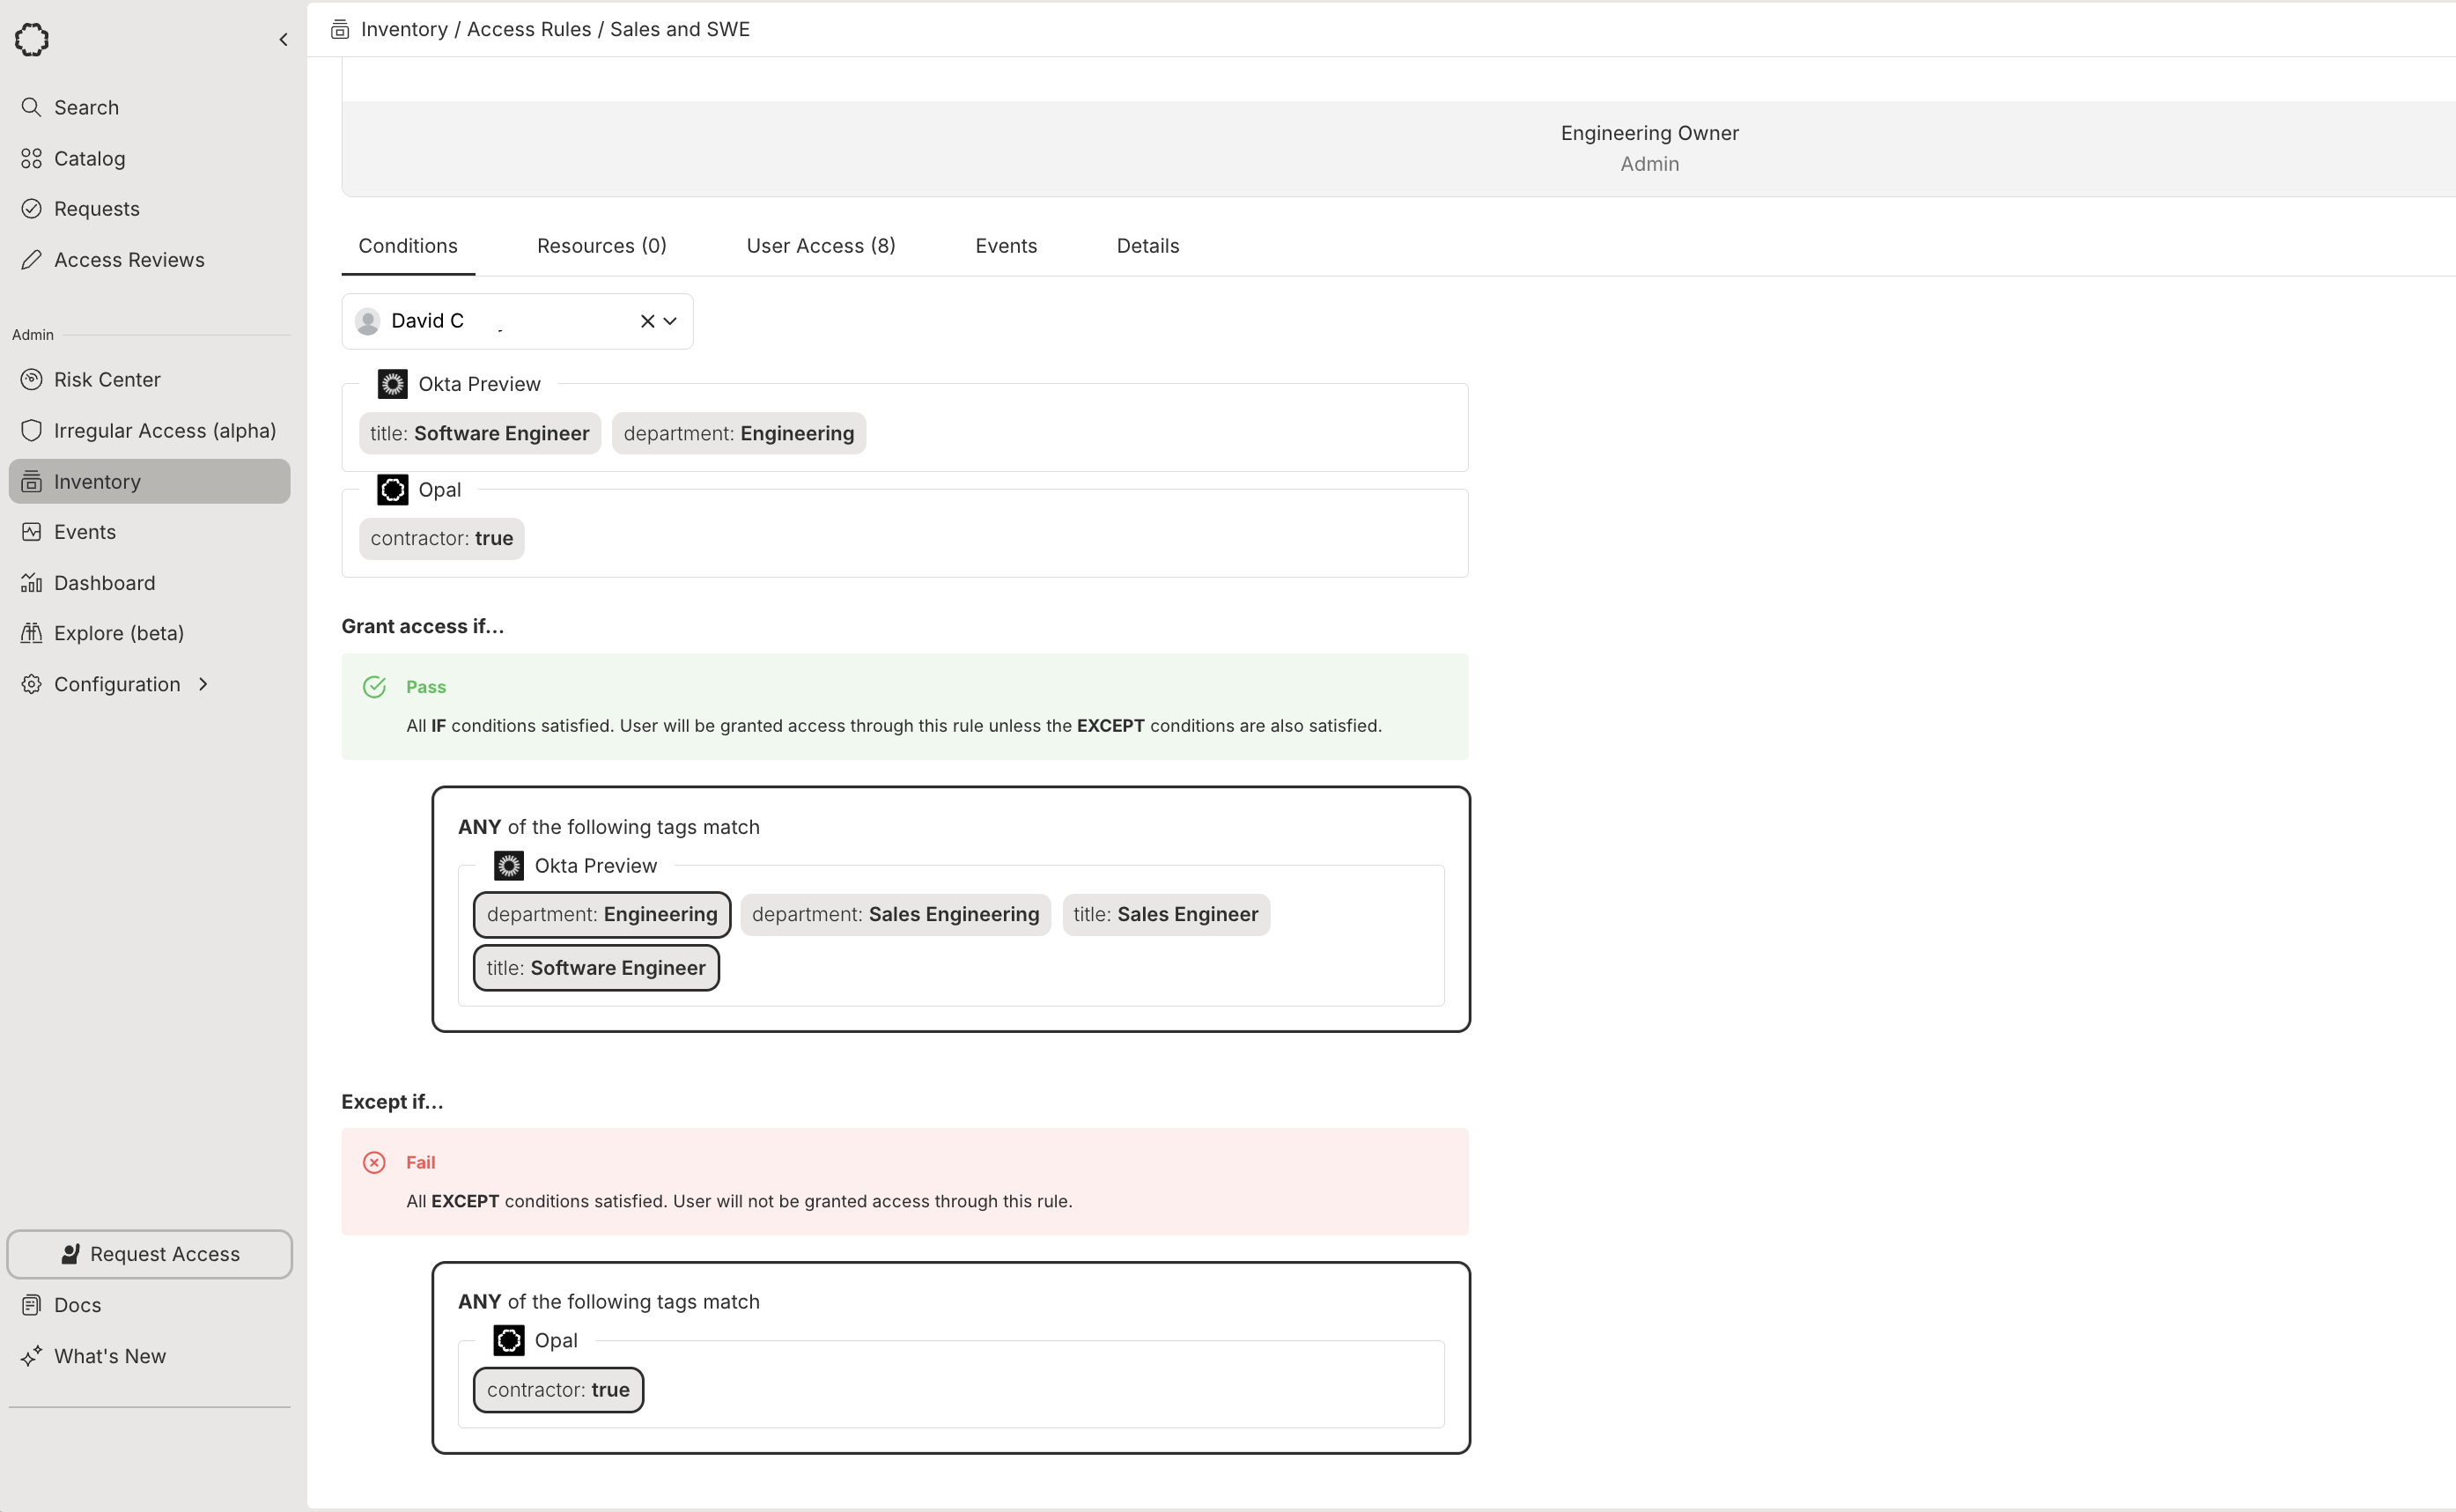Open the Events tab in the rule

(1005, 246)
